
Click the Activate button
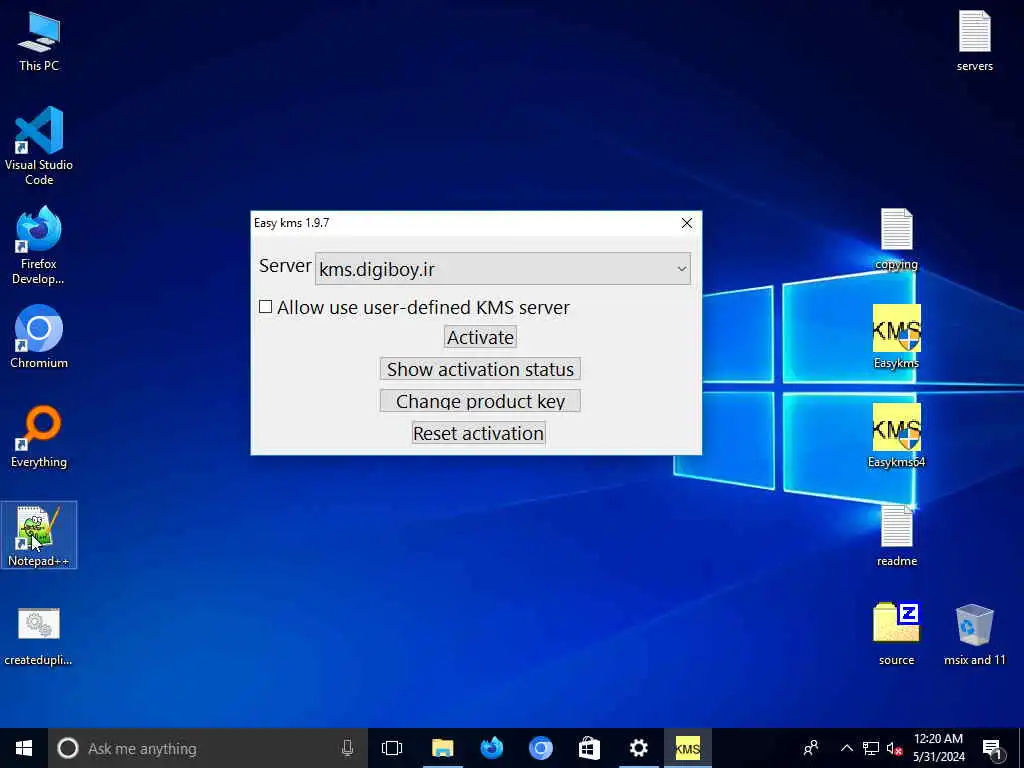480,337
